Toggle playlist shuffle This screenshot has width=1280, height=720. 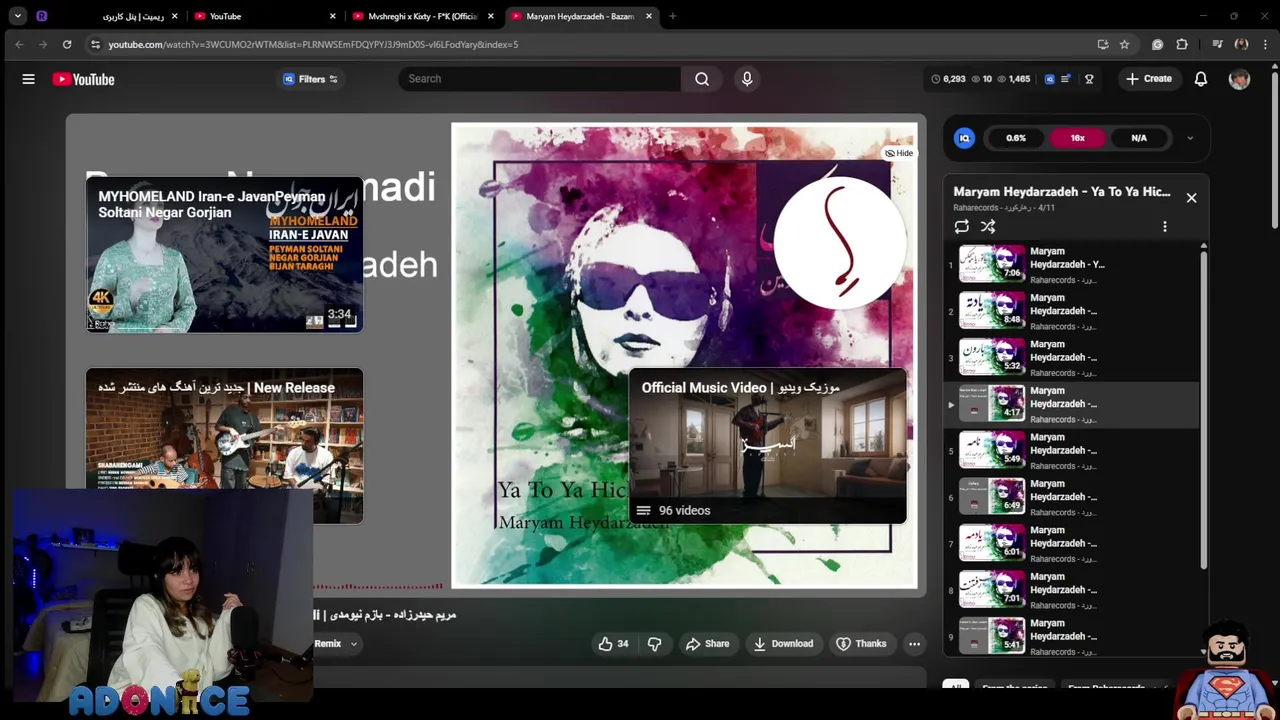point(988,227)
